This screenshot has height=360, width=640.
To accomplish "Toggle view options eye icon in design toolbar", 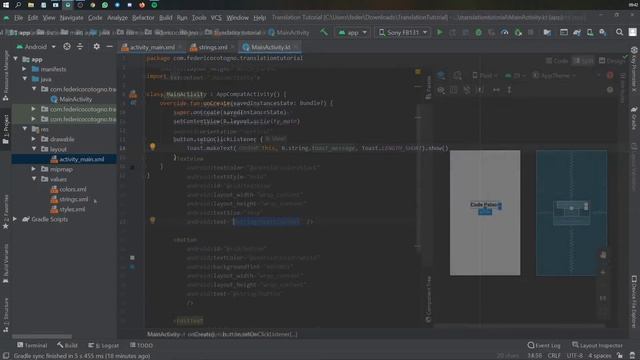I will click(441, 90).
